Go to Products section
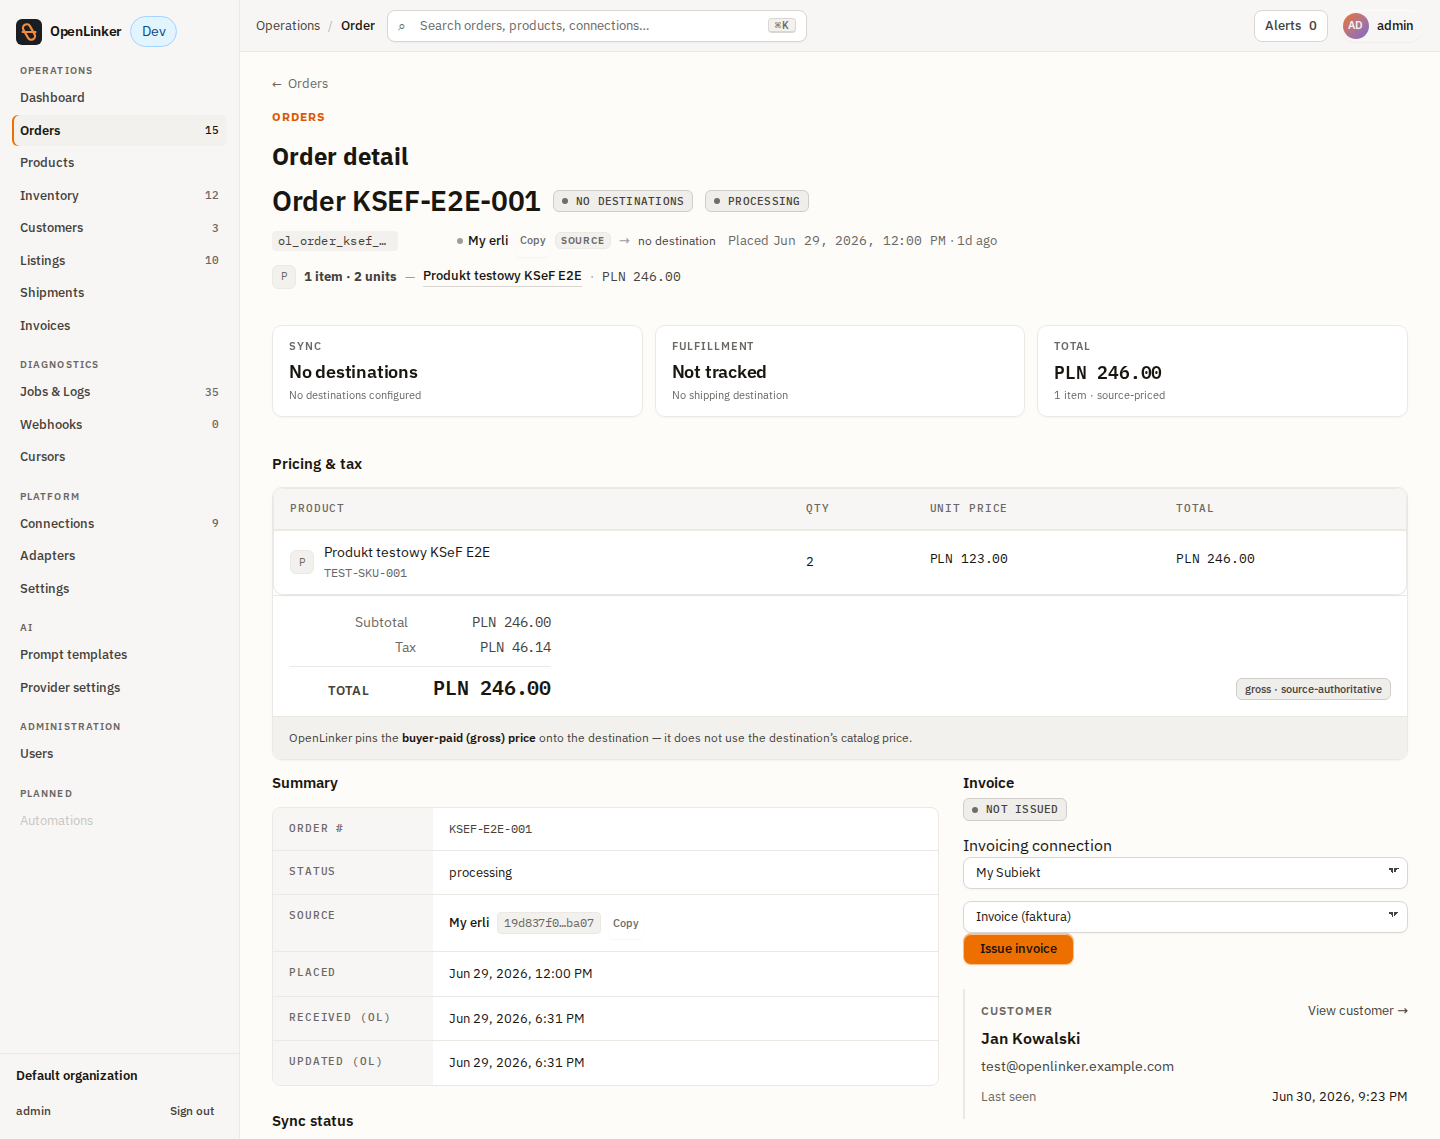This screenshot has height=1139, width=1440. tap(119, 163)
